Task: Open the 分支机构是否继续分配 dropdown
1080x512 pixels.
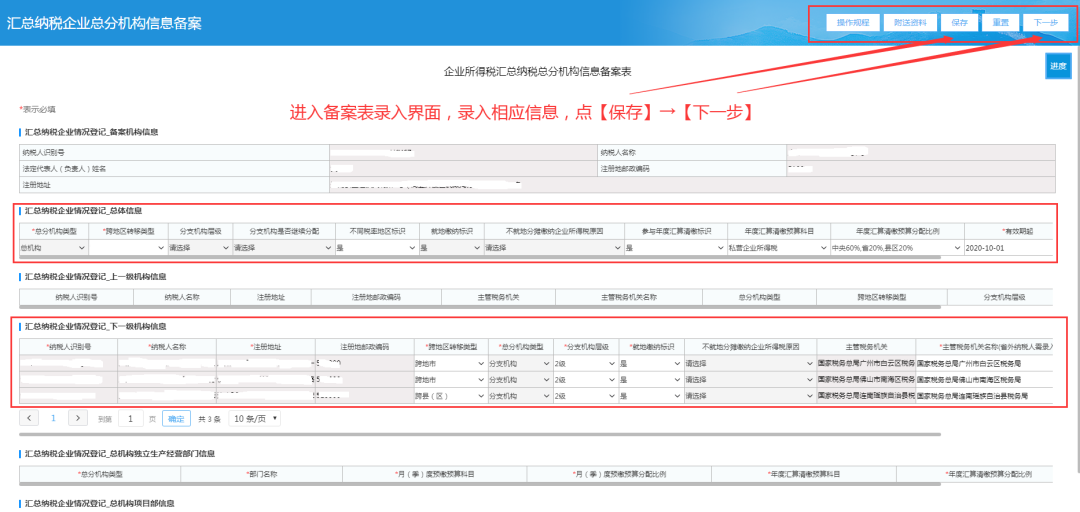Action: tap(283, 247)
